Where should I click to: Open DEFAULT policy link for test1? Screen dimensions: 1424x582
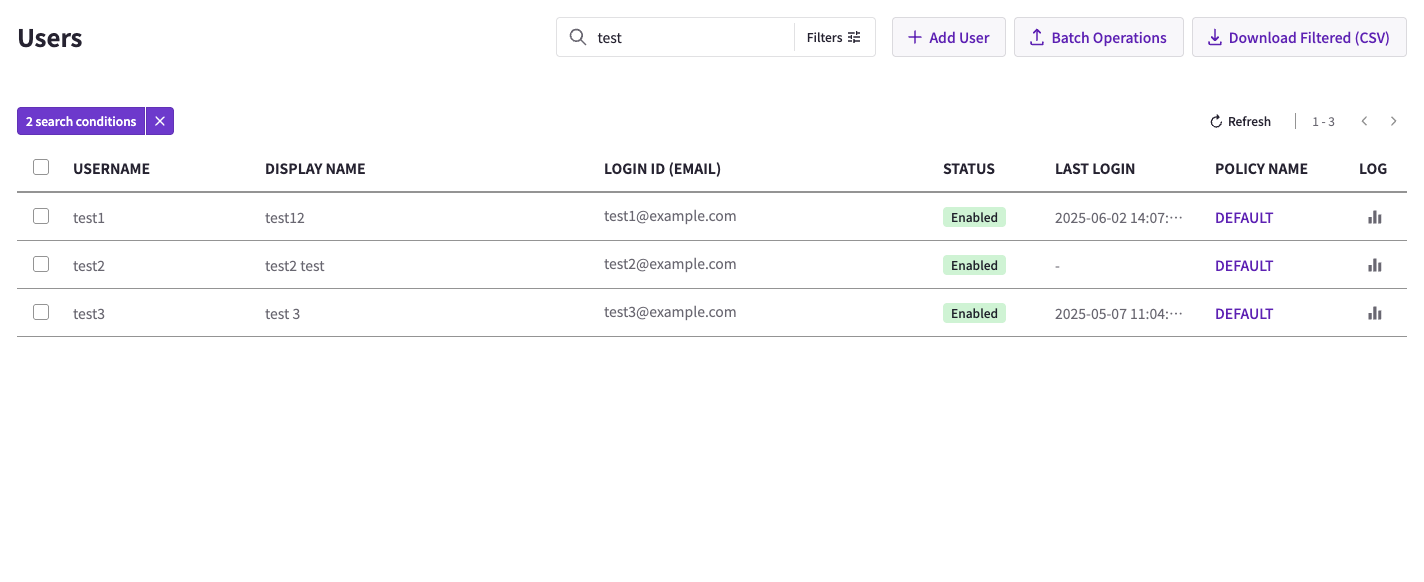point(1244,218)
